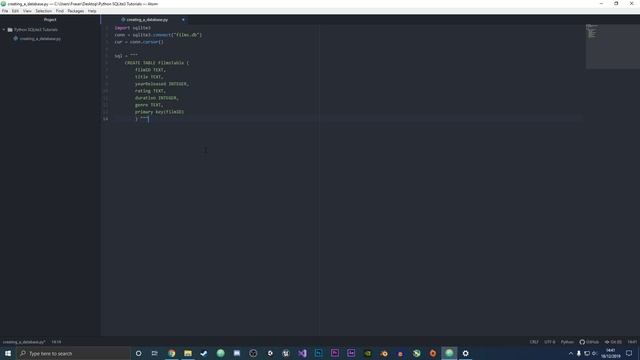640x360 pixels.
Task: Open the Action Center notifications icon
Action: point(629,353)
